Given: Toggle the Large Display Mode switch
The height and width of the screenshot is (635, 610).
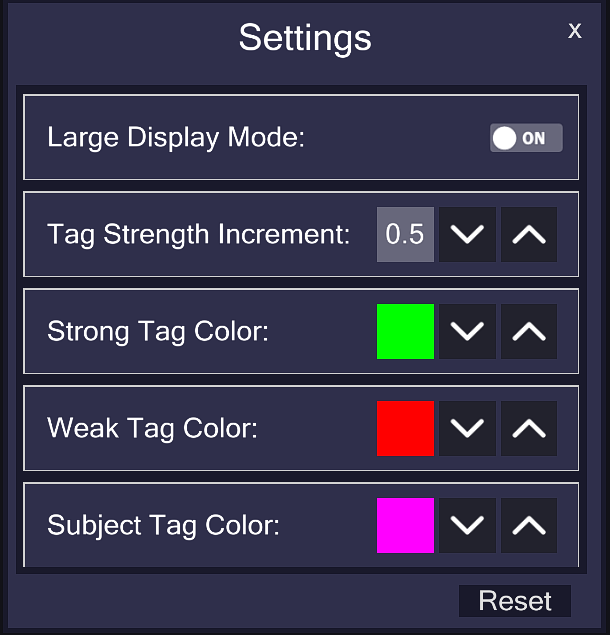Looking at the screenshot, I should click(x=526, y=138).
